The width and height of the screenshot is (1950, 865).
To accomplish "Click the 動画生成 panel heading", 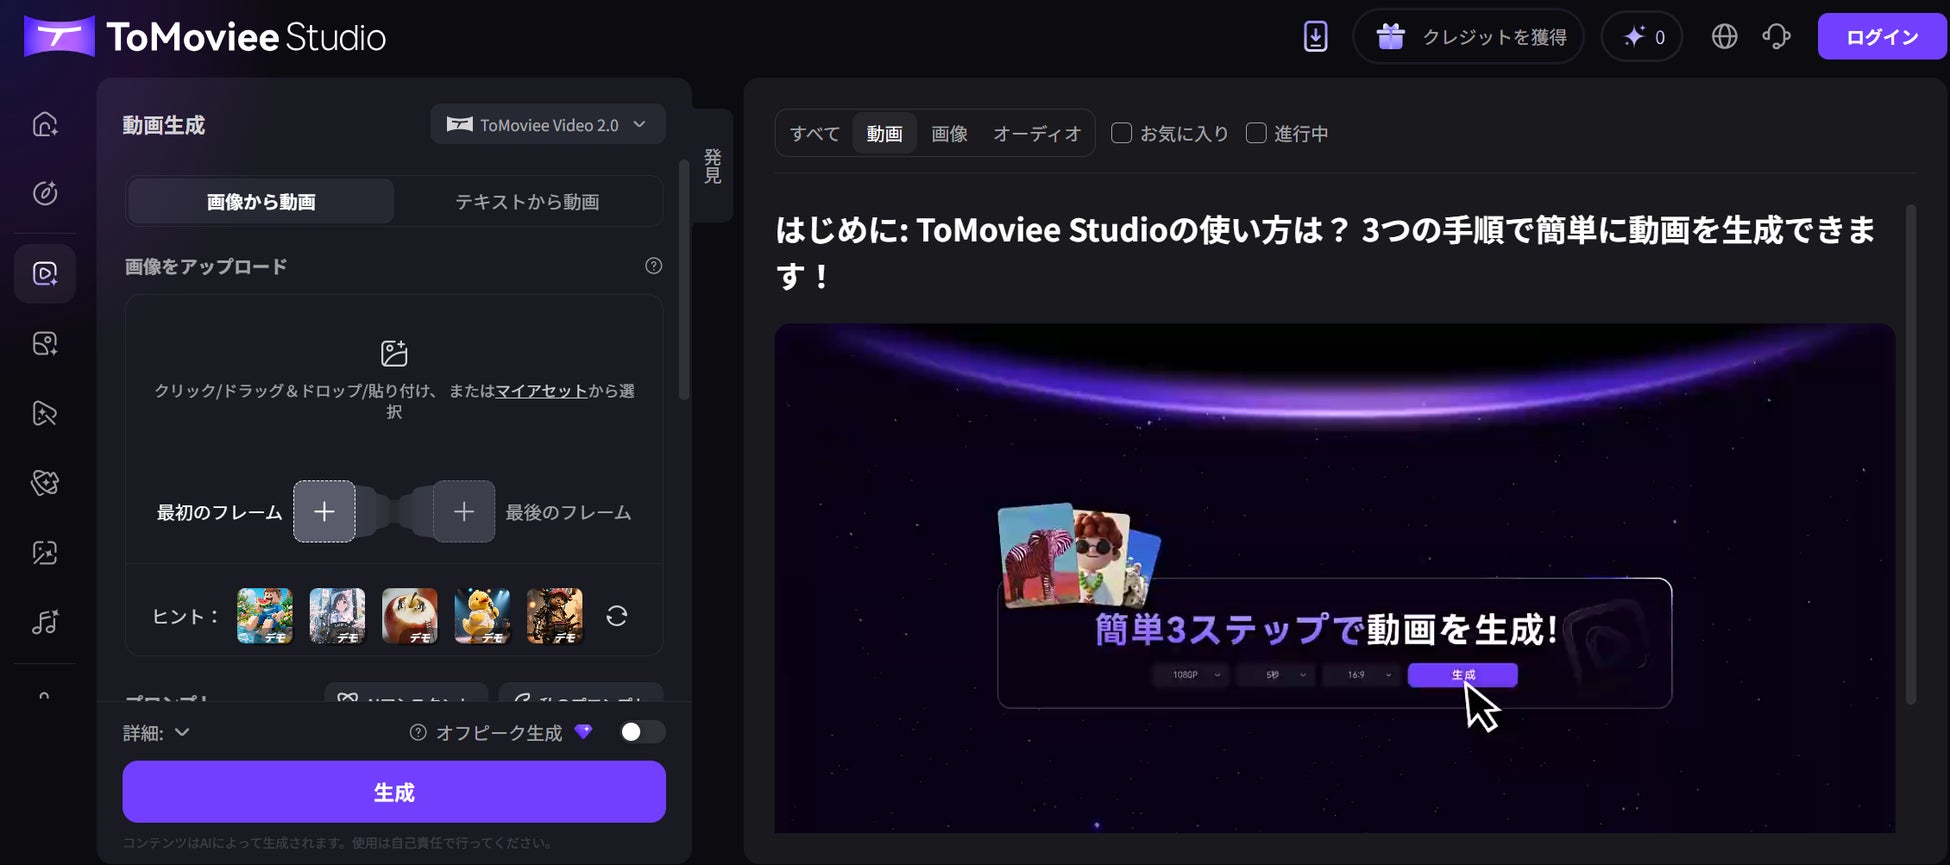I will (164, 125).
